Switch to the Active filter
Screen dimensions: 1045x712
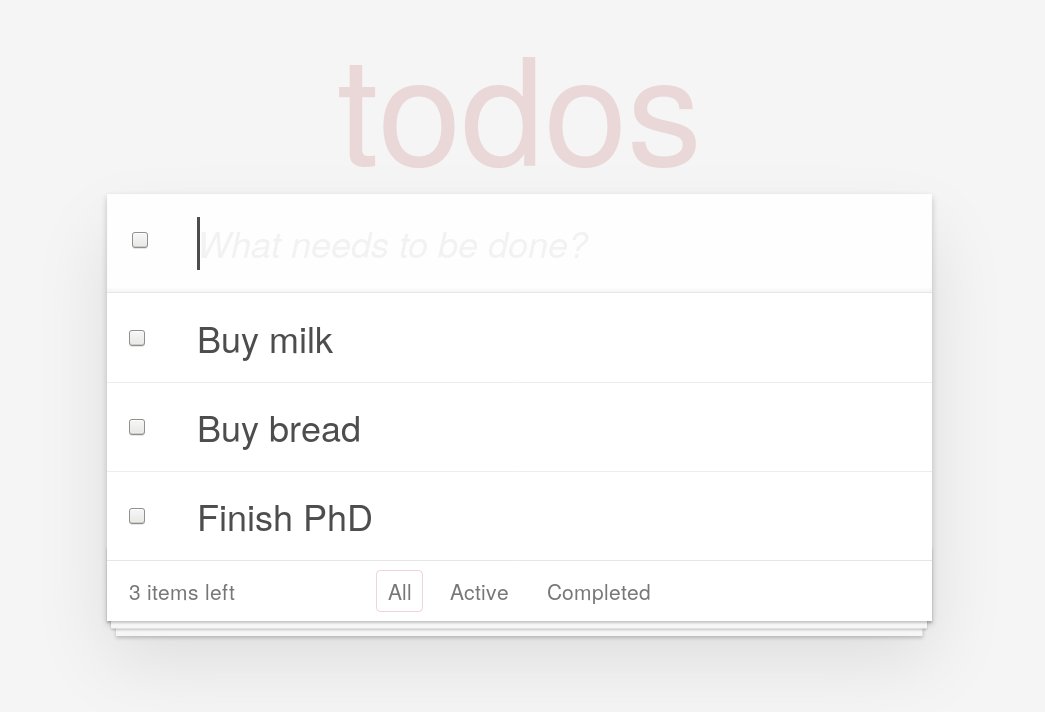(x=479, y=592)
